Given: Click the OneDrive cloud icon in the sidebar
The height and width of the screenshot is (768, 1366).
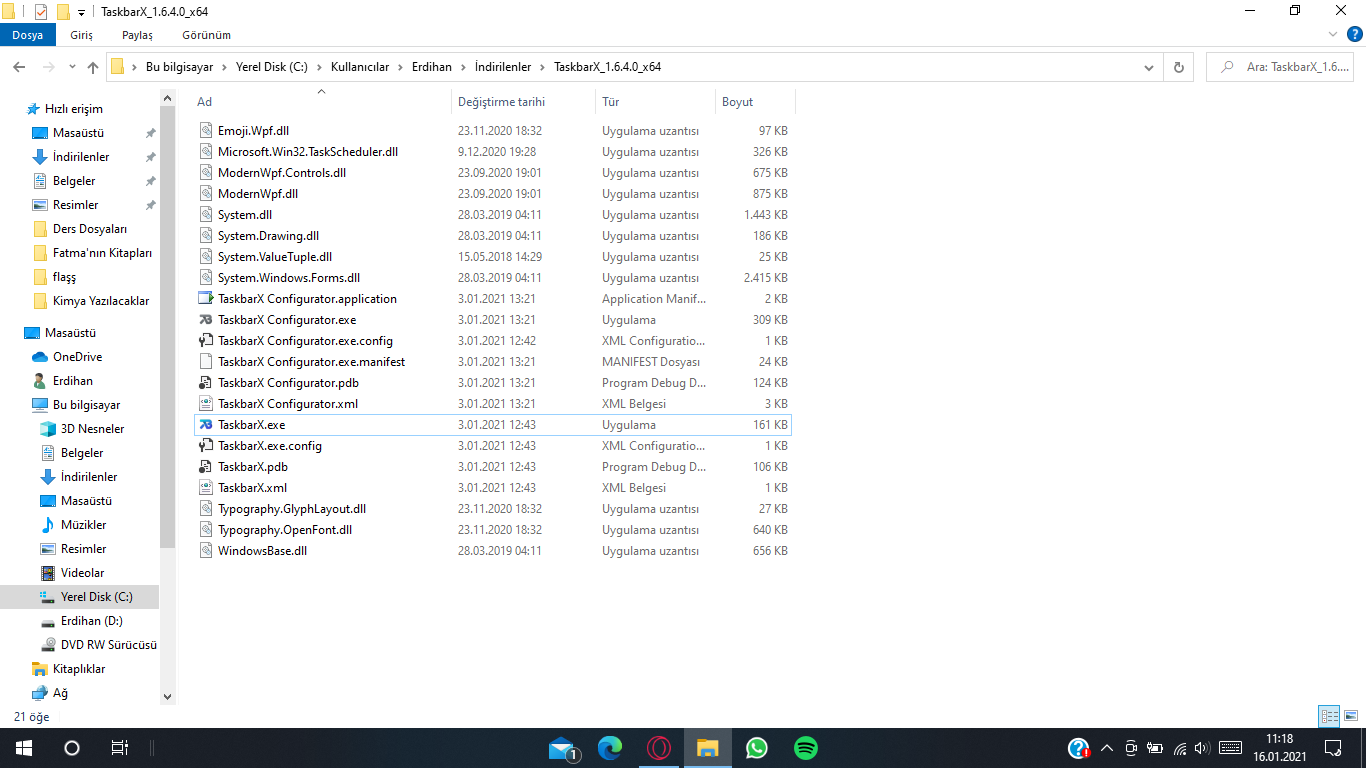Looking at the screenshot, I should tap(40, 357).
